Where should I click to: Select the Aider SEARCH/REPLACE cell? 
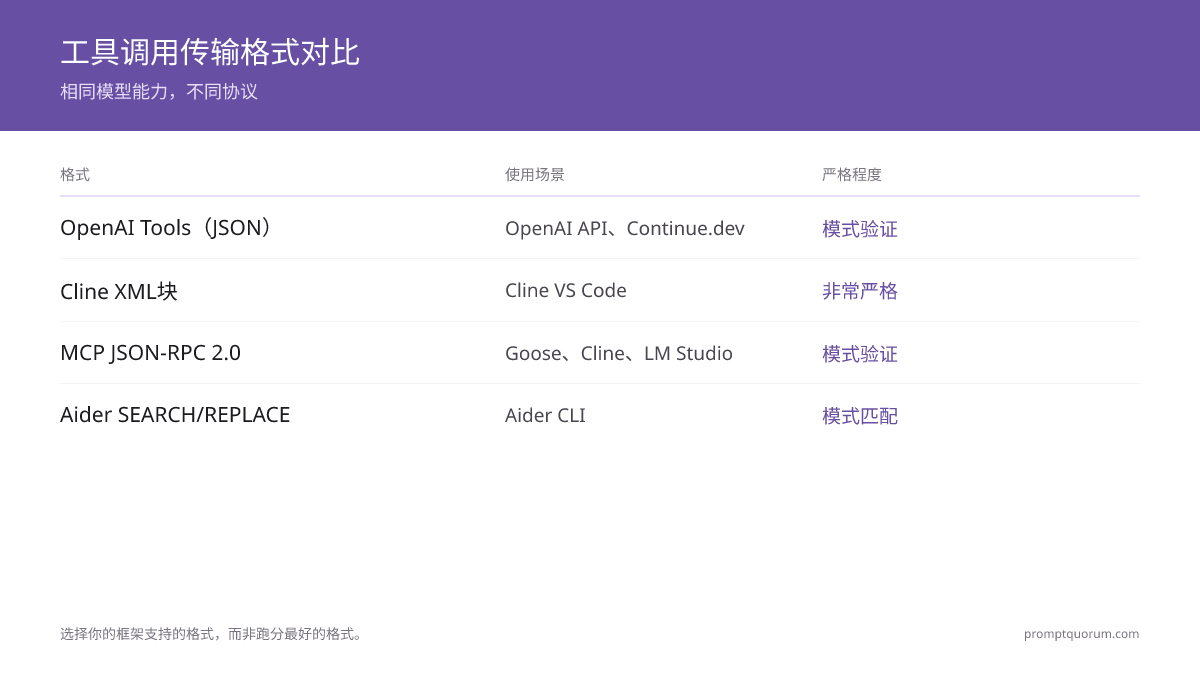coord(175,415)
